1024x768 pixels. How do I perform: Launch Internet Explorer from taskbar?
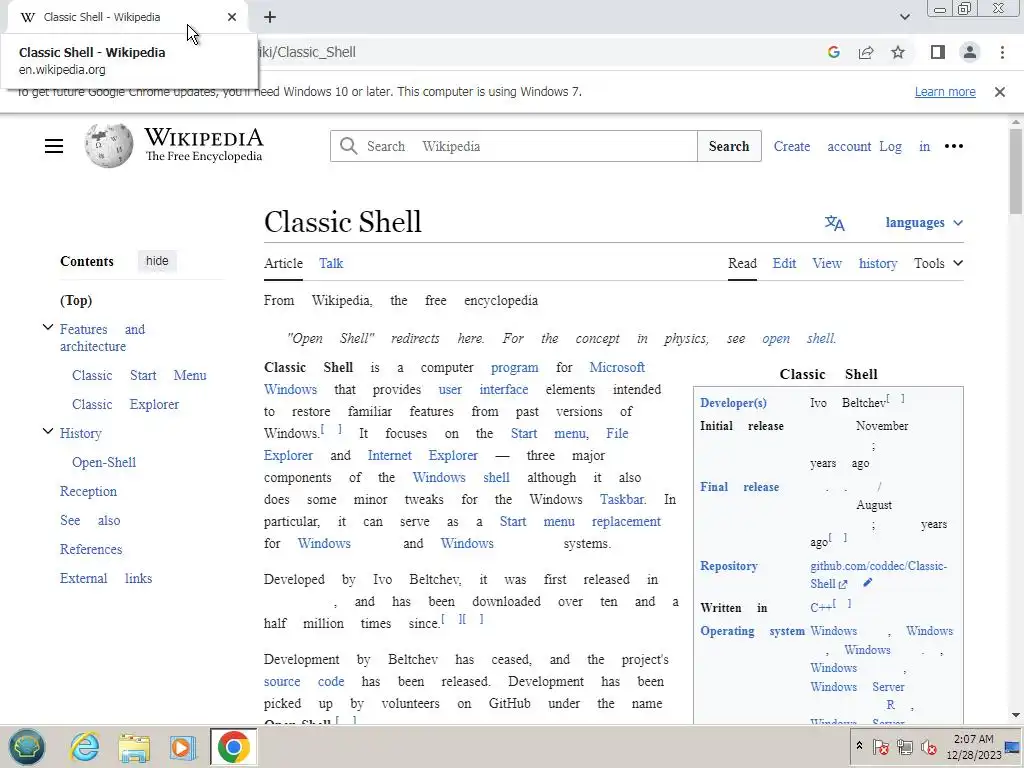85,747
